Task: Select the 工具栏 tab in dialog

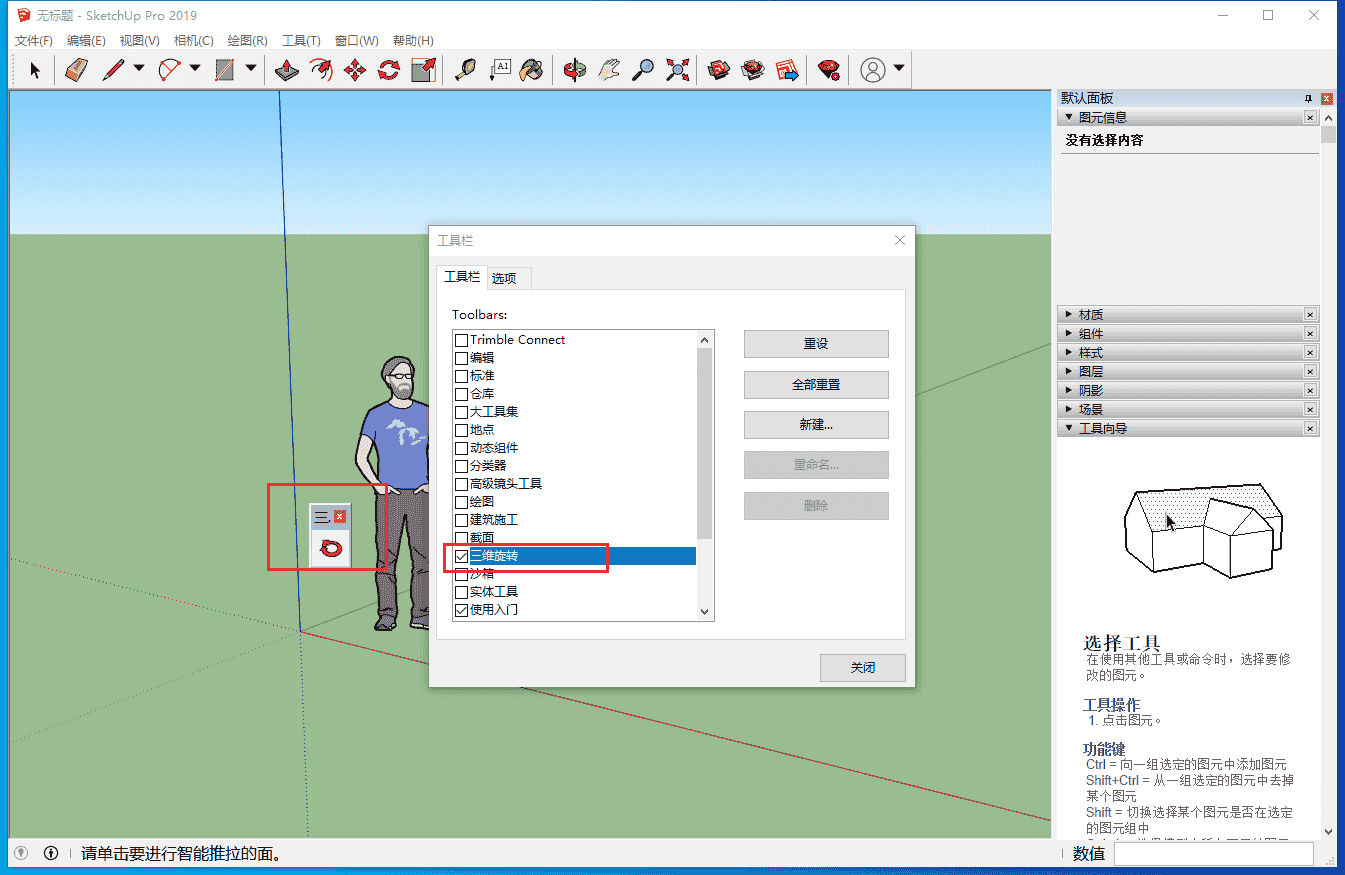Action: [462, 277]
